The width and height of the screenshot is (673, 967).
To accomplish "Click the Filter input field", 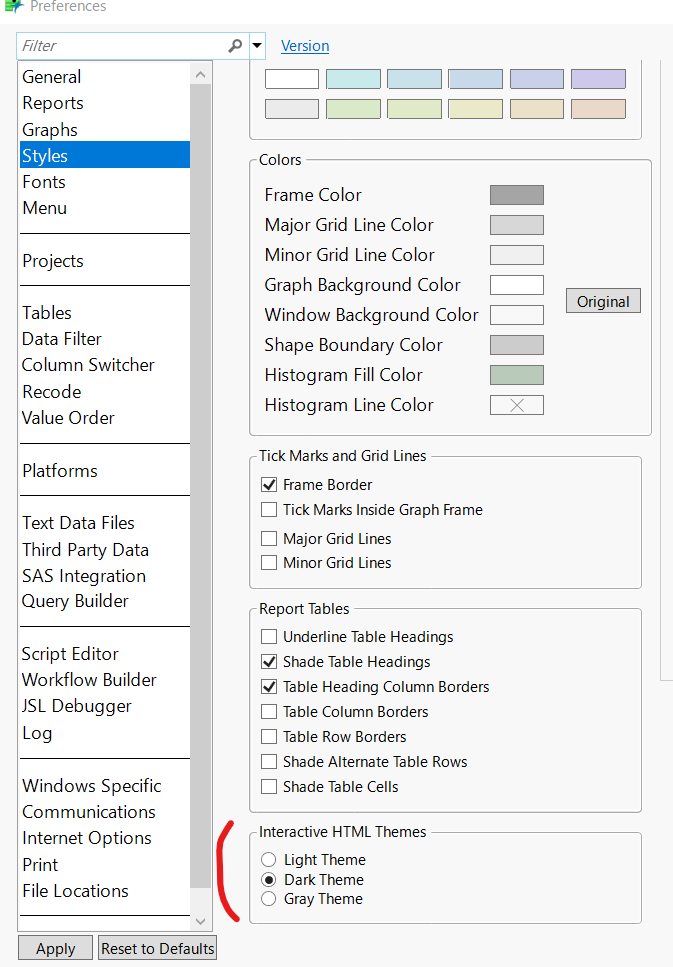I will [120, 46].
